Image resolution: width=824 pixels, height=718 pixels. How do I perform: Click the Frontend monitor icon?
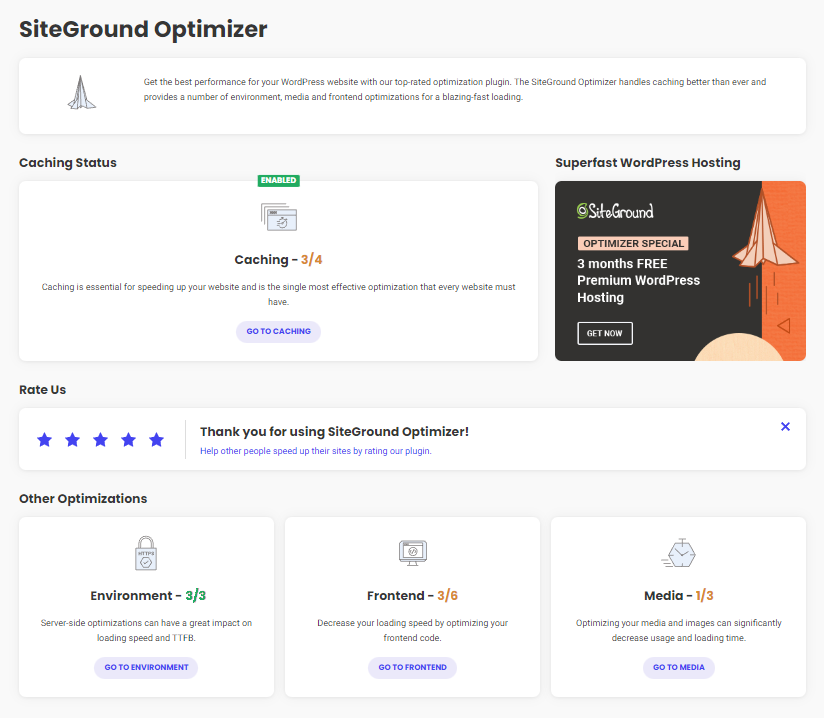point(412,551)
